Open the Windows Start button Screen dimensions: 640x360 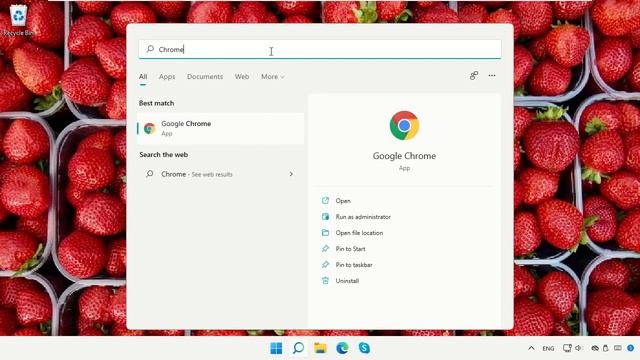276,348
